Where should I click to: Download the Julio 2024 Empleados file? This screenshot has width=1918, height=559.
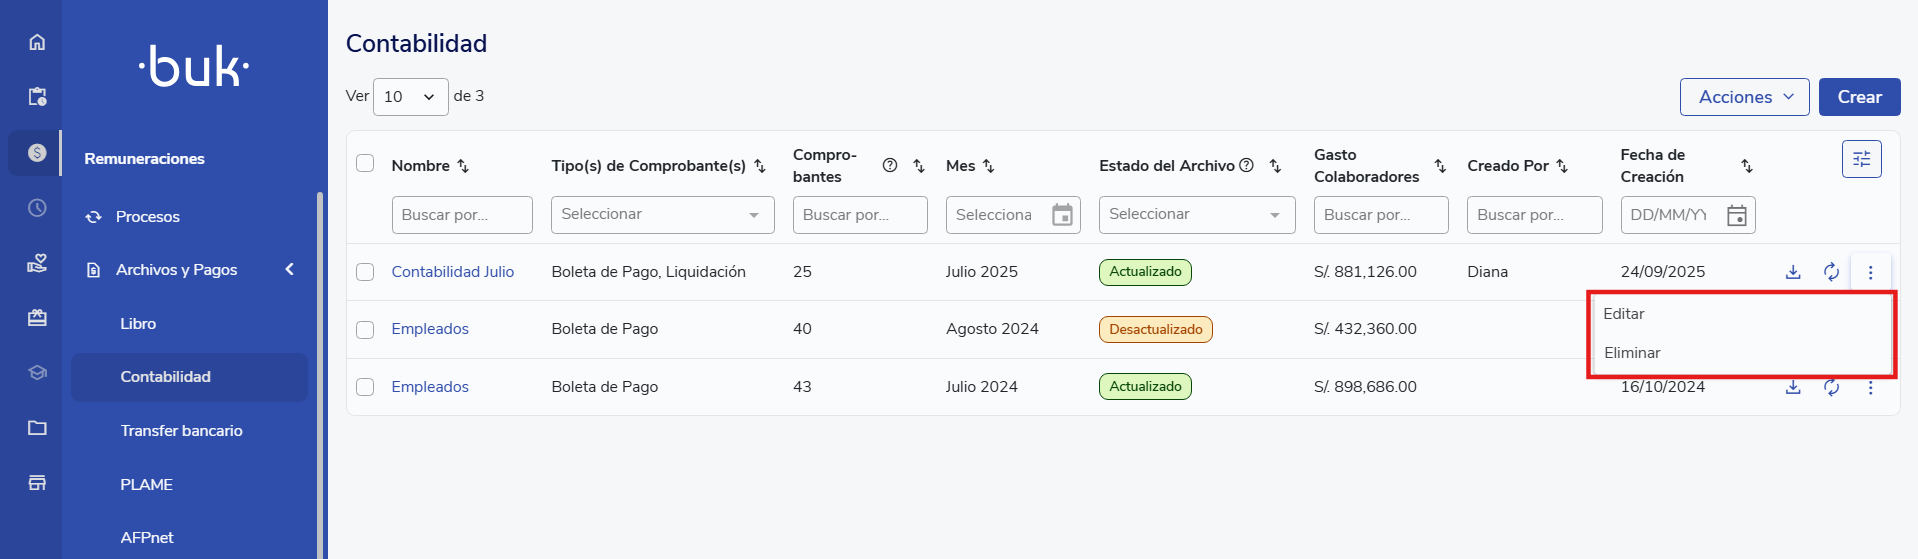[x=1793, y=387]
